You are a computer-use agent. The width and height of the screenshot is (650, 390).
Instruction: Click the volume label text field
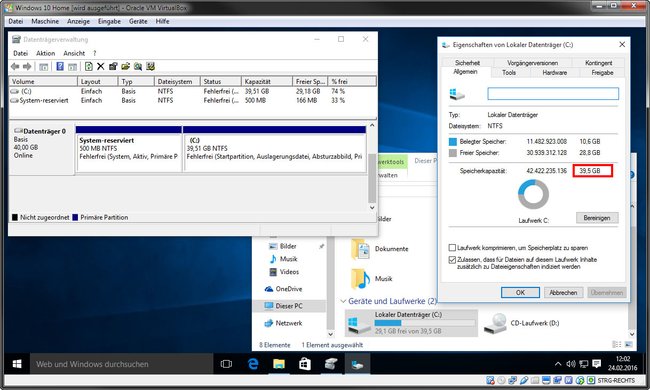pyautogui.click(x=553, y=93)
